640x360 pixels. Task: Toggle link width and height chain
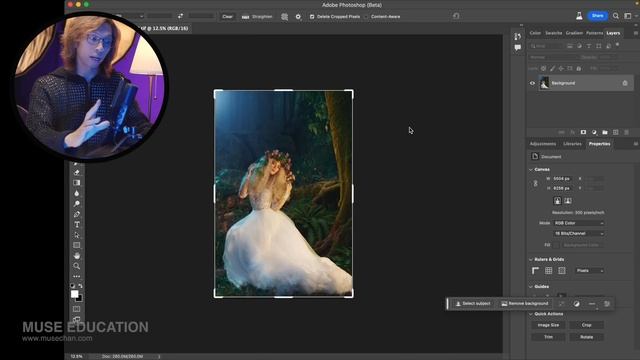[x=536, y=184]
